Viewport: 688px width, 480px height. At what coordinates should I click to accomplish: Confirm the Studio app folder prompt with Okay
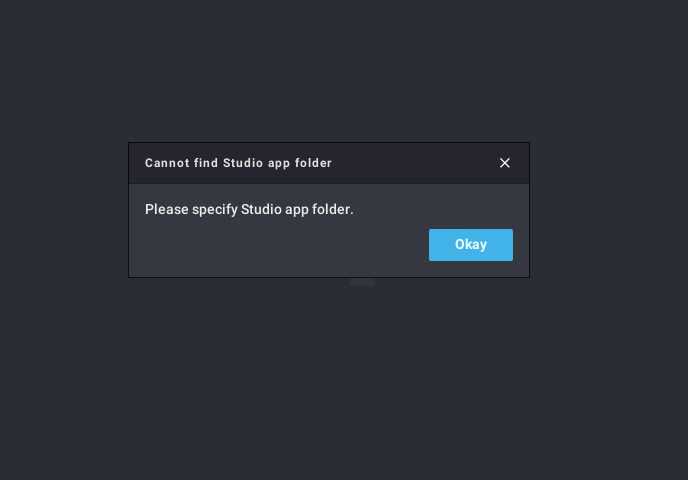pyautogui.click(x=471, y=245)
